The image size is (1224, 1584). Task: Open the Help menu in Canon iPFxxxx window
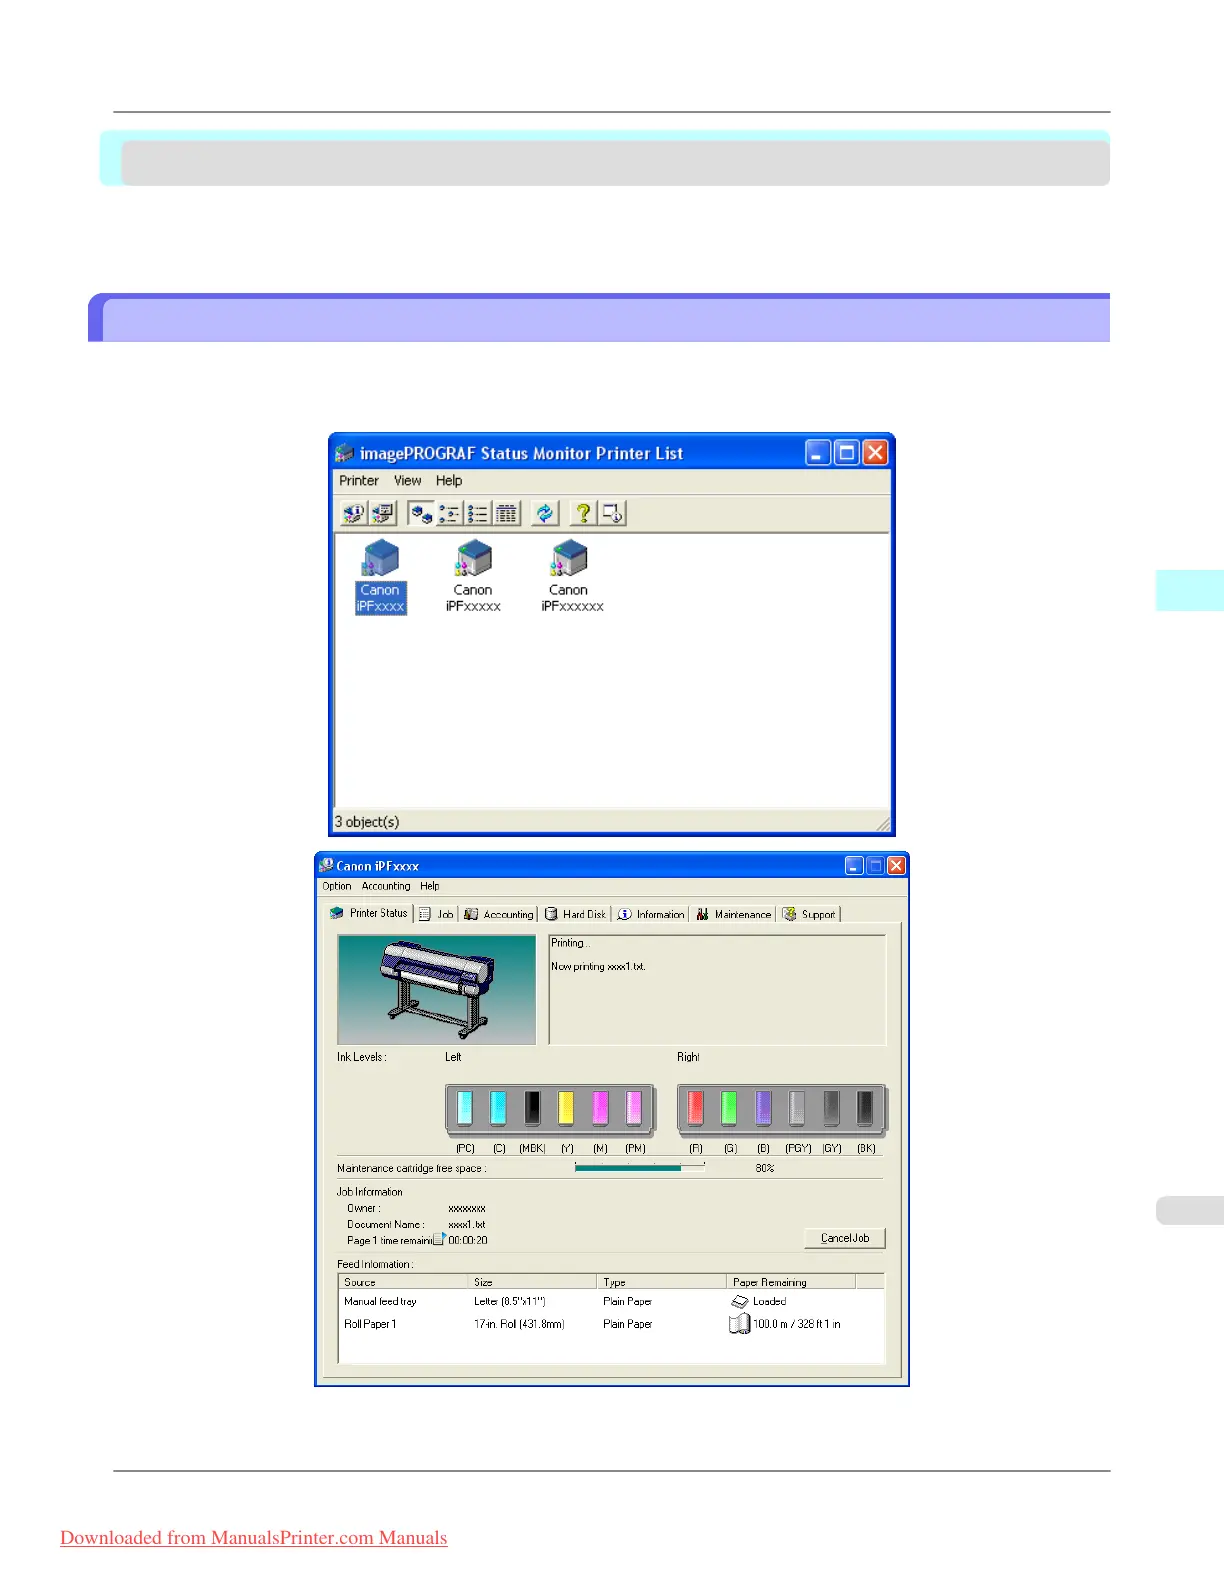click(430, 886)
